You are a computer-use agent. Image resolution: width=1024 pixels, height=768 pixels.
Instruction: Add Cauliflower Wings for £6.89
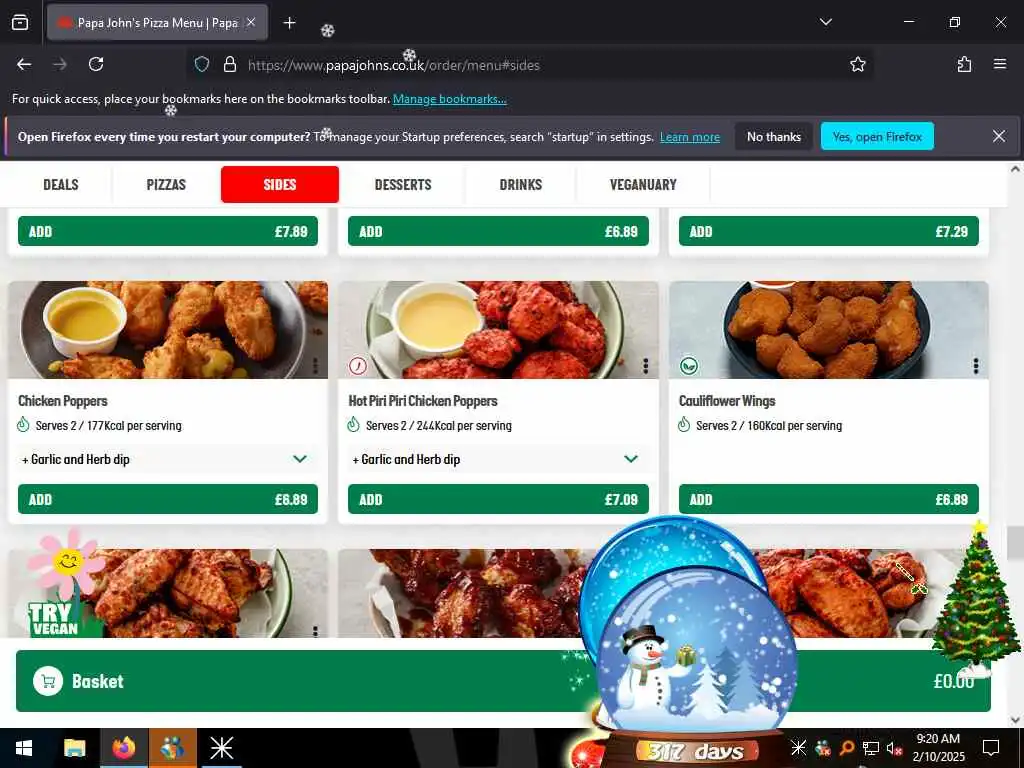click(829, 500)
